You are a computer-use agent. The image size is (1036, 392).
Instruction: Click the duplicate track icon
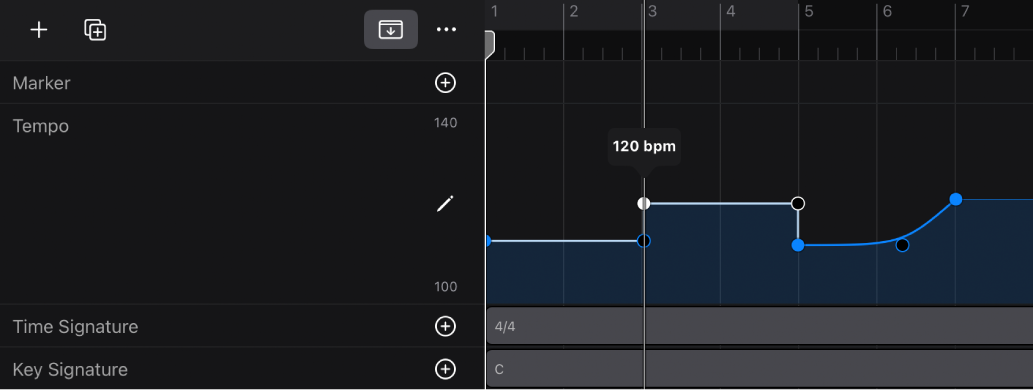pos(95,30)
